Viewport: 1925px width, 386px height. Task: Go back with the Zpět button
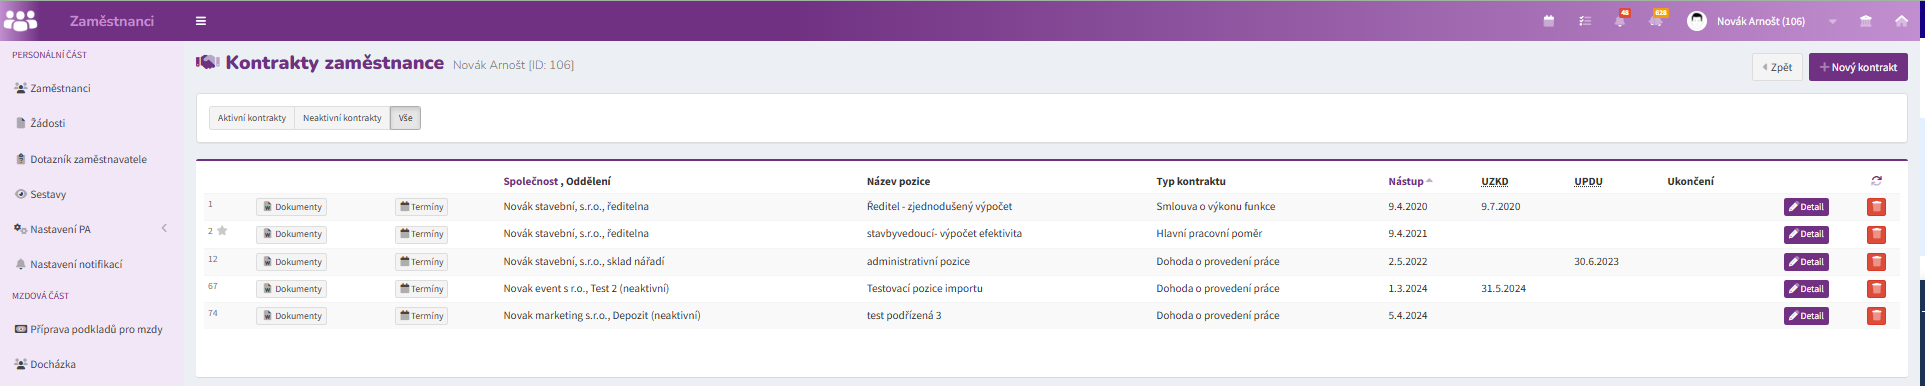[x=1777, y=67]
